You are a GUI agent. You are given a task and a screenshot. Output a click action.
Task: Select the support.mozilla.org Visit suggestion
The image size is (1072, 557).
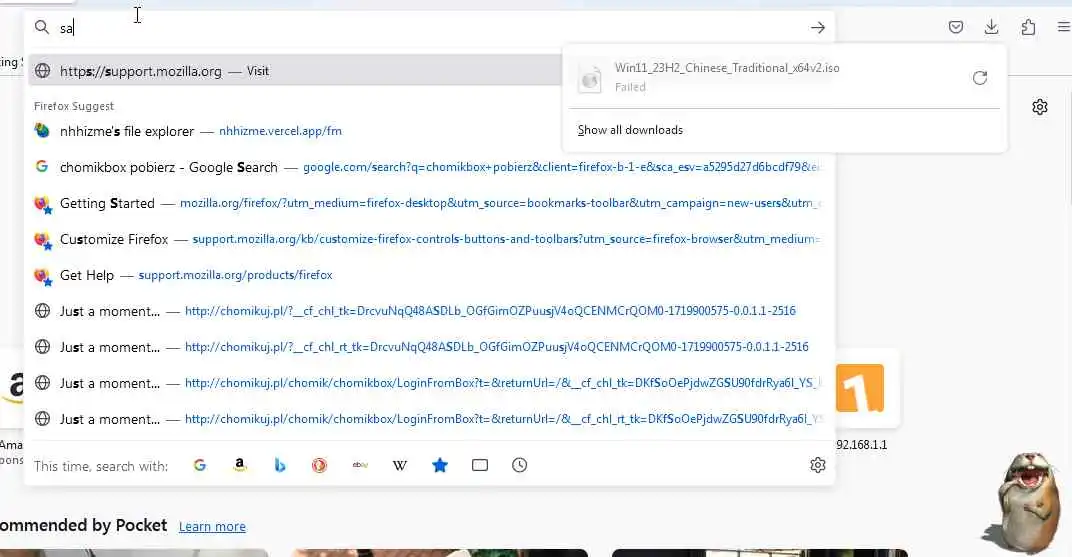point(295,71)
